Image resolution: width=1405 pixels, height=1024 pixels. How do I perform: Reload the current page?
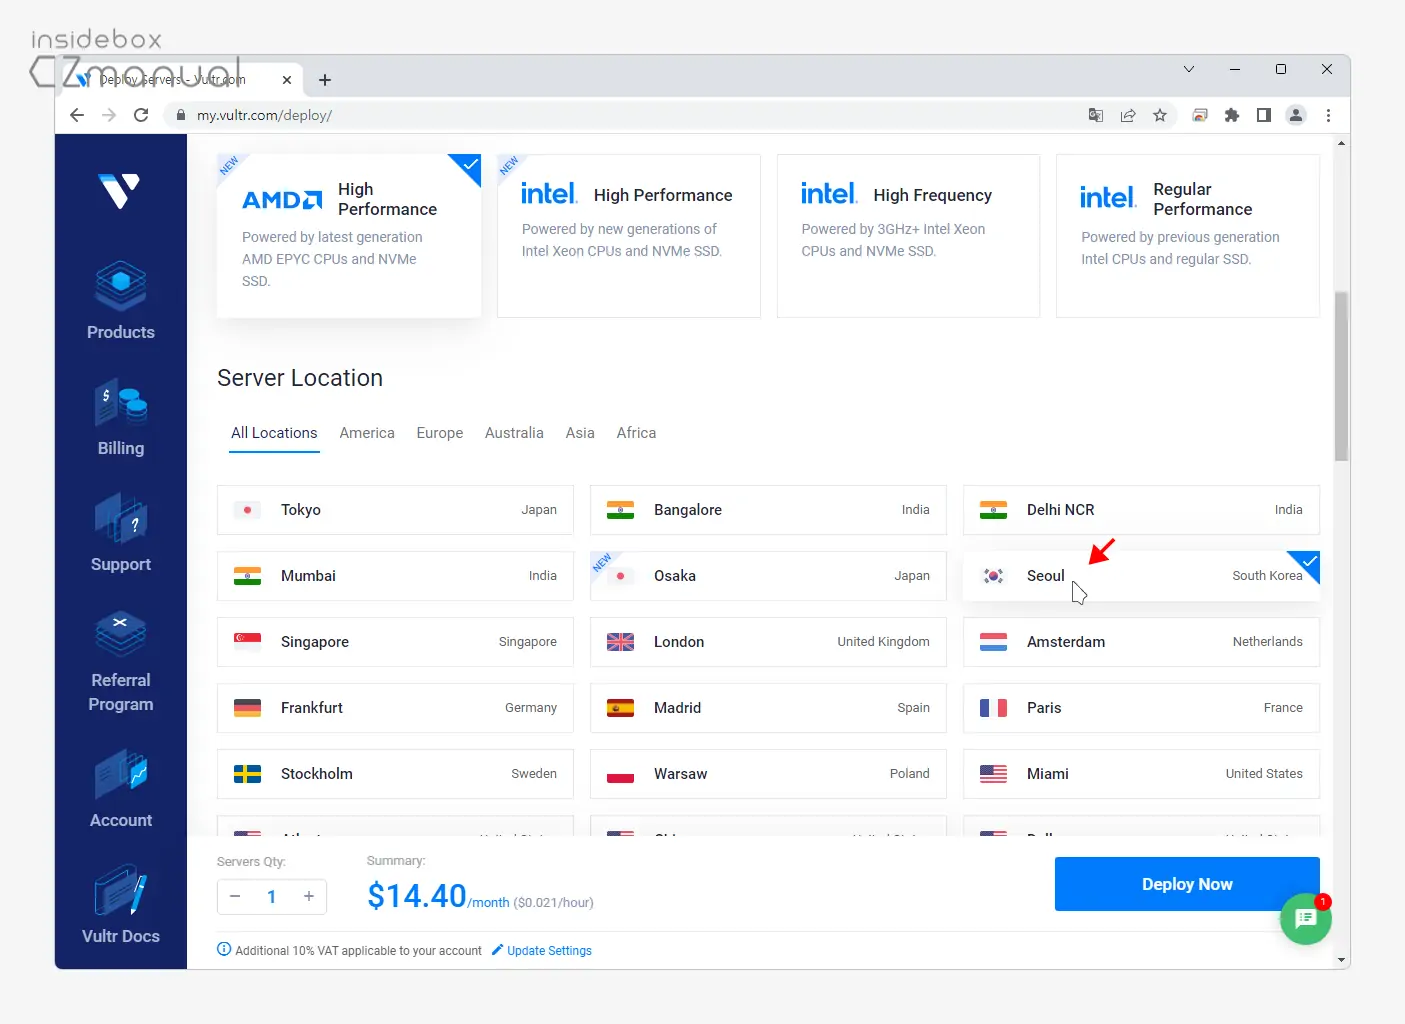[x=141, y=115]
